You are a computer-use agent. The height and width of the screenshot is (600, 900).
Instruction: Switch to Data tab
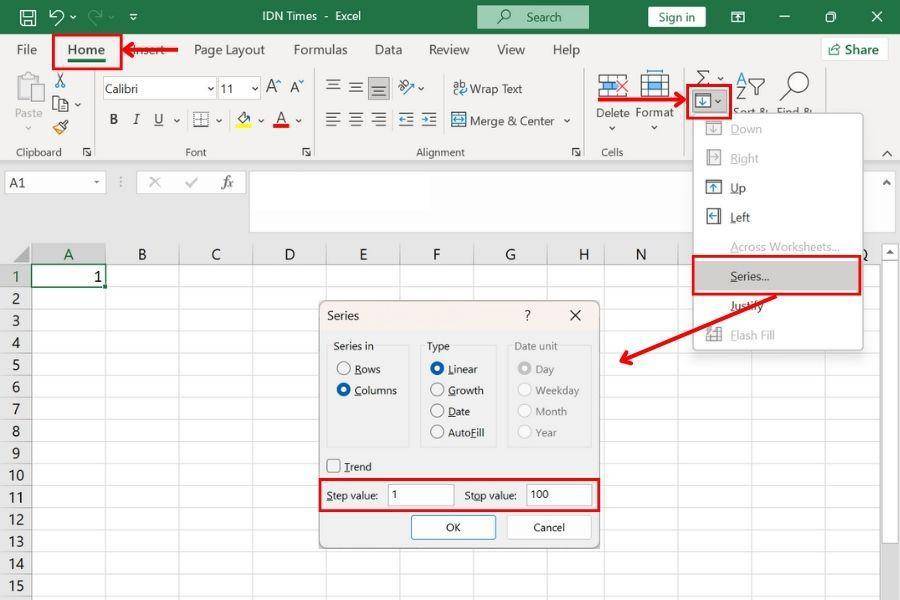coord(388,50)
